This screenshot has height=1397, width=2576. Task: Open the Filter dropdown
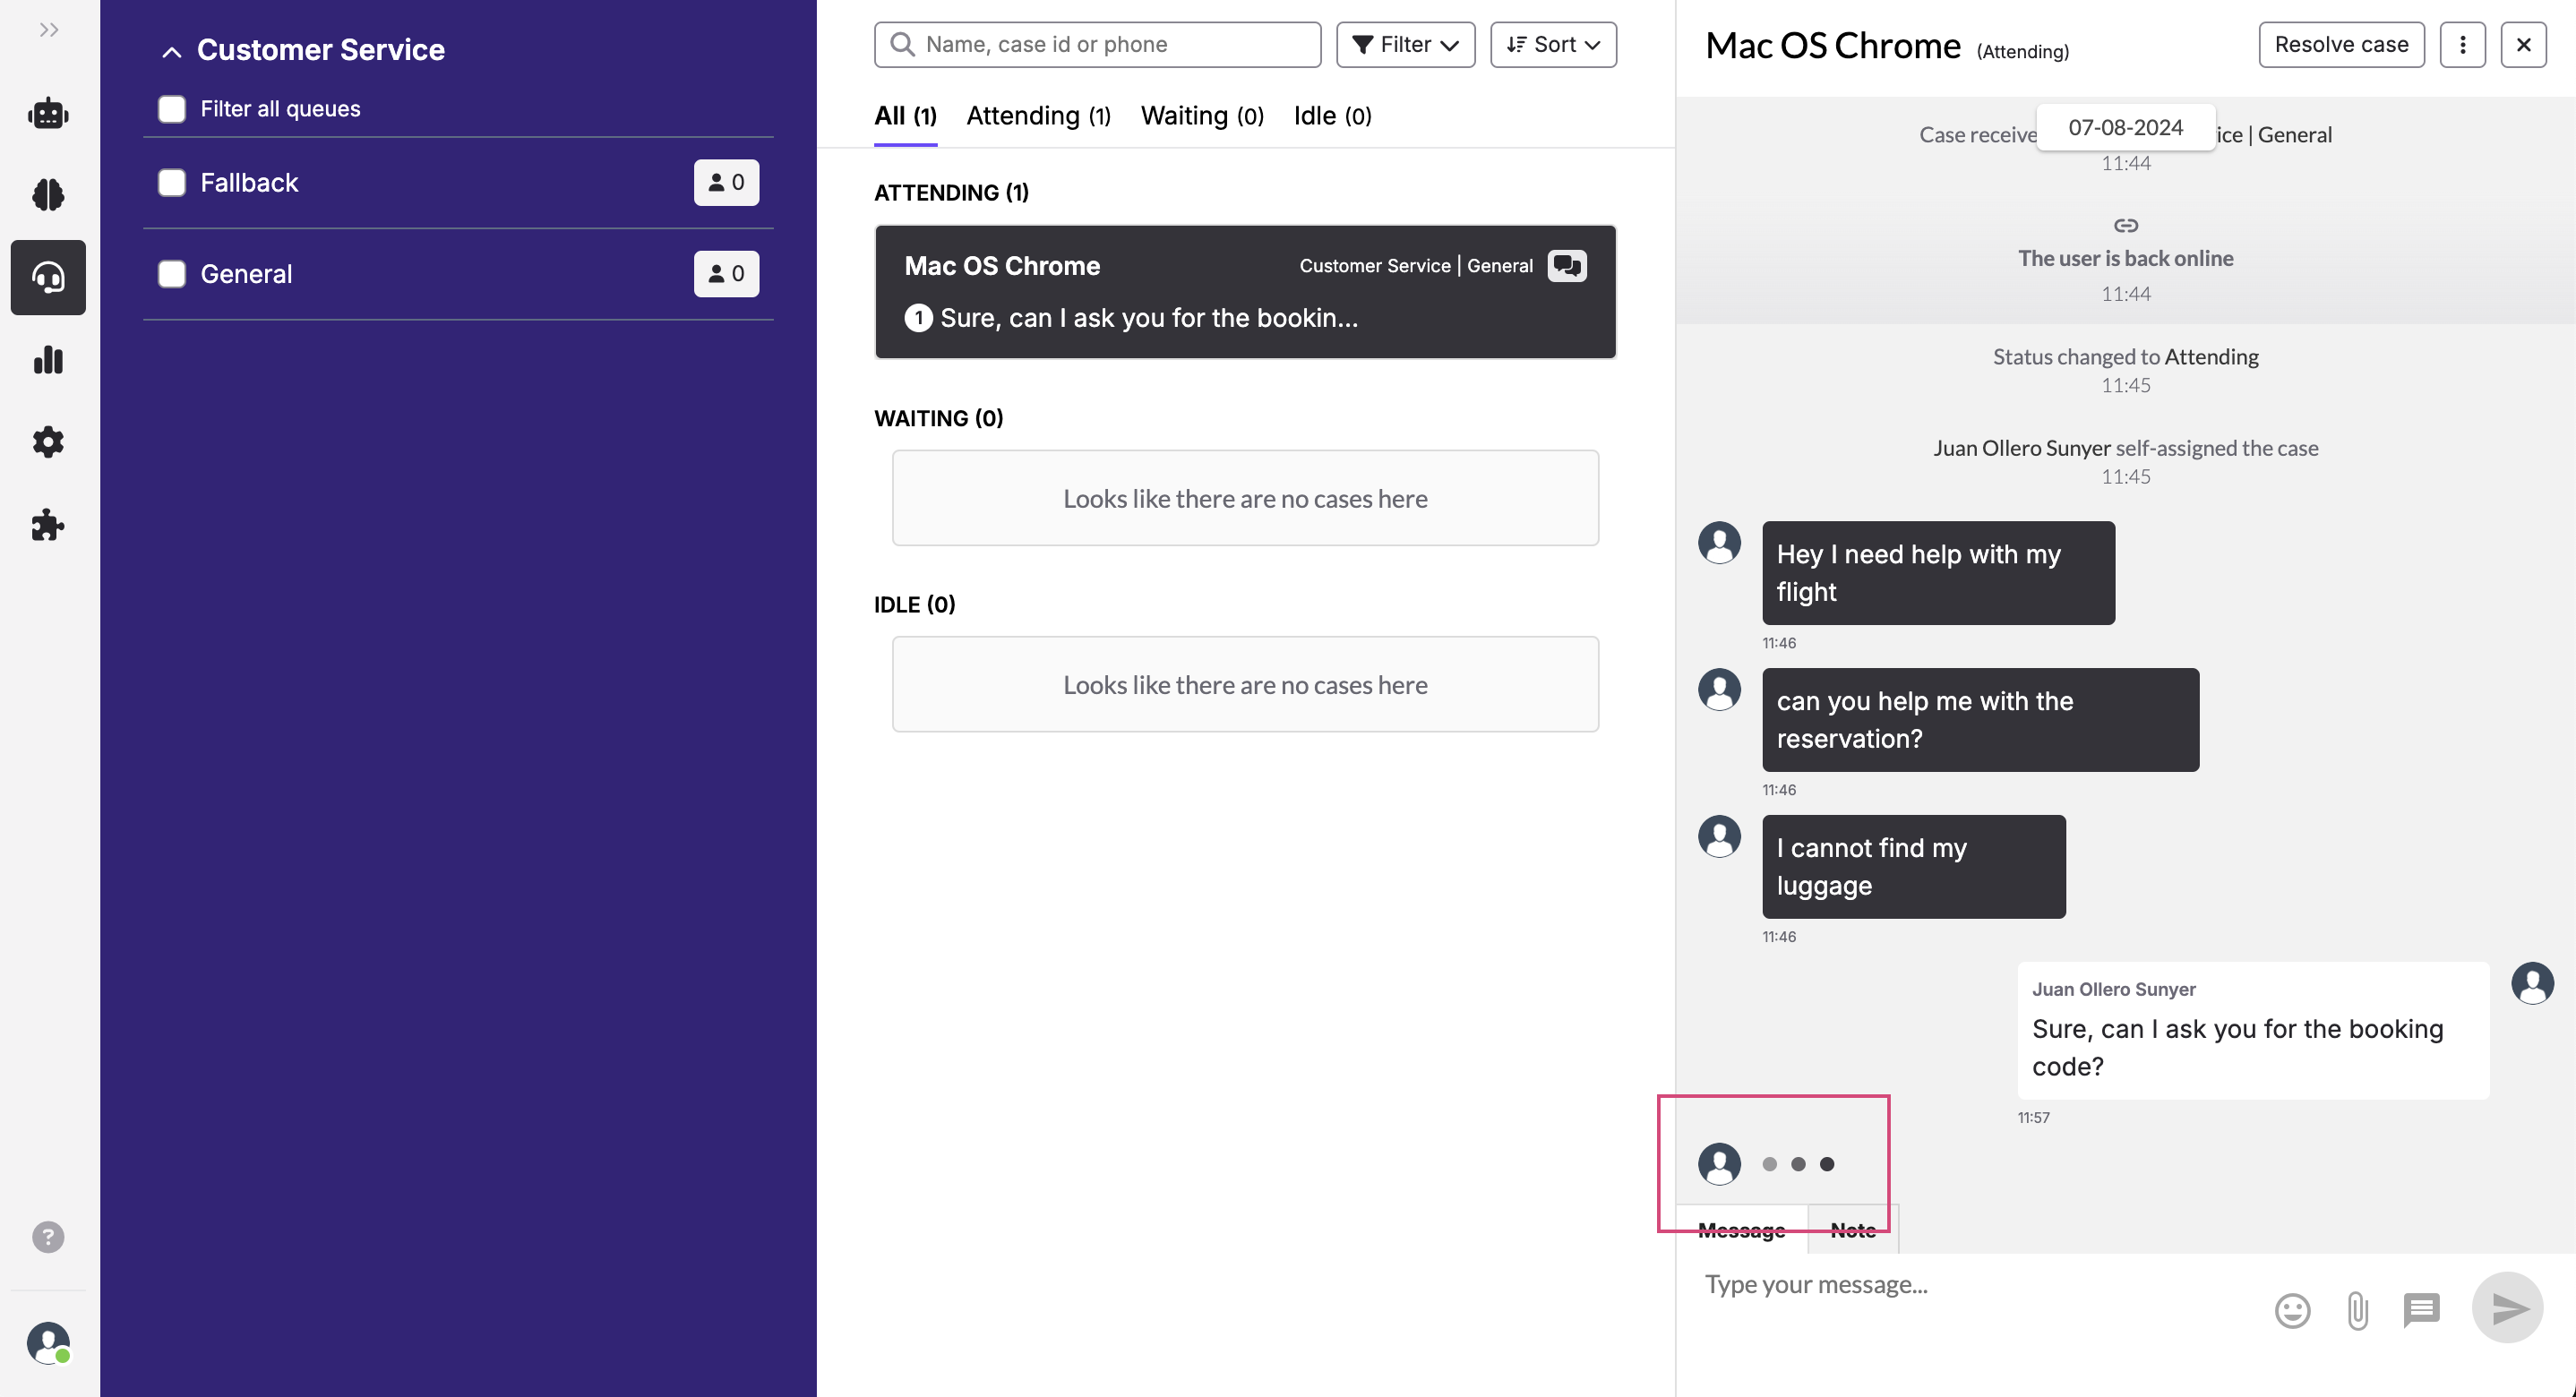pyautogui.click(x=1405, y=45)
